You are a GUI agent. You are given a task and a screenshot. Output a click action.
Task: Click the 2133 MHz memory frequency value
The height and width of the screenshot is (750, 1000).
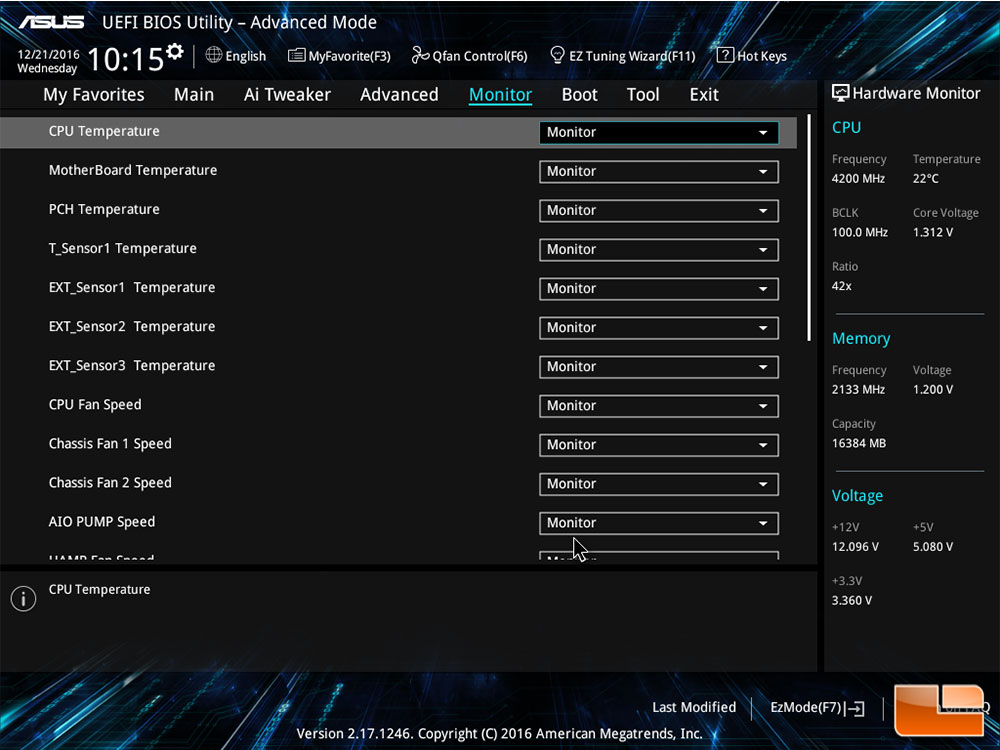coord(858,389)
